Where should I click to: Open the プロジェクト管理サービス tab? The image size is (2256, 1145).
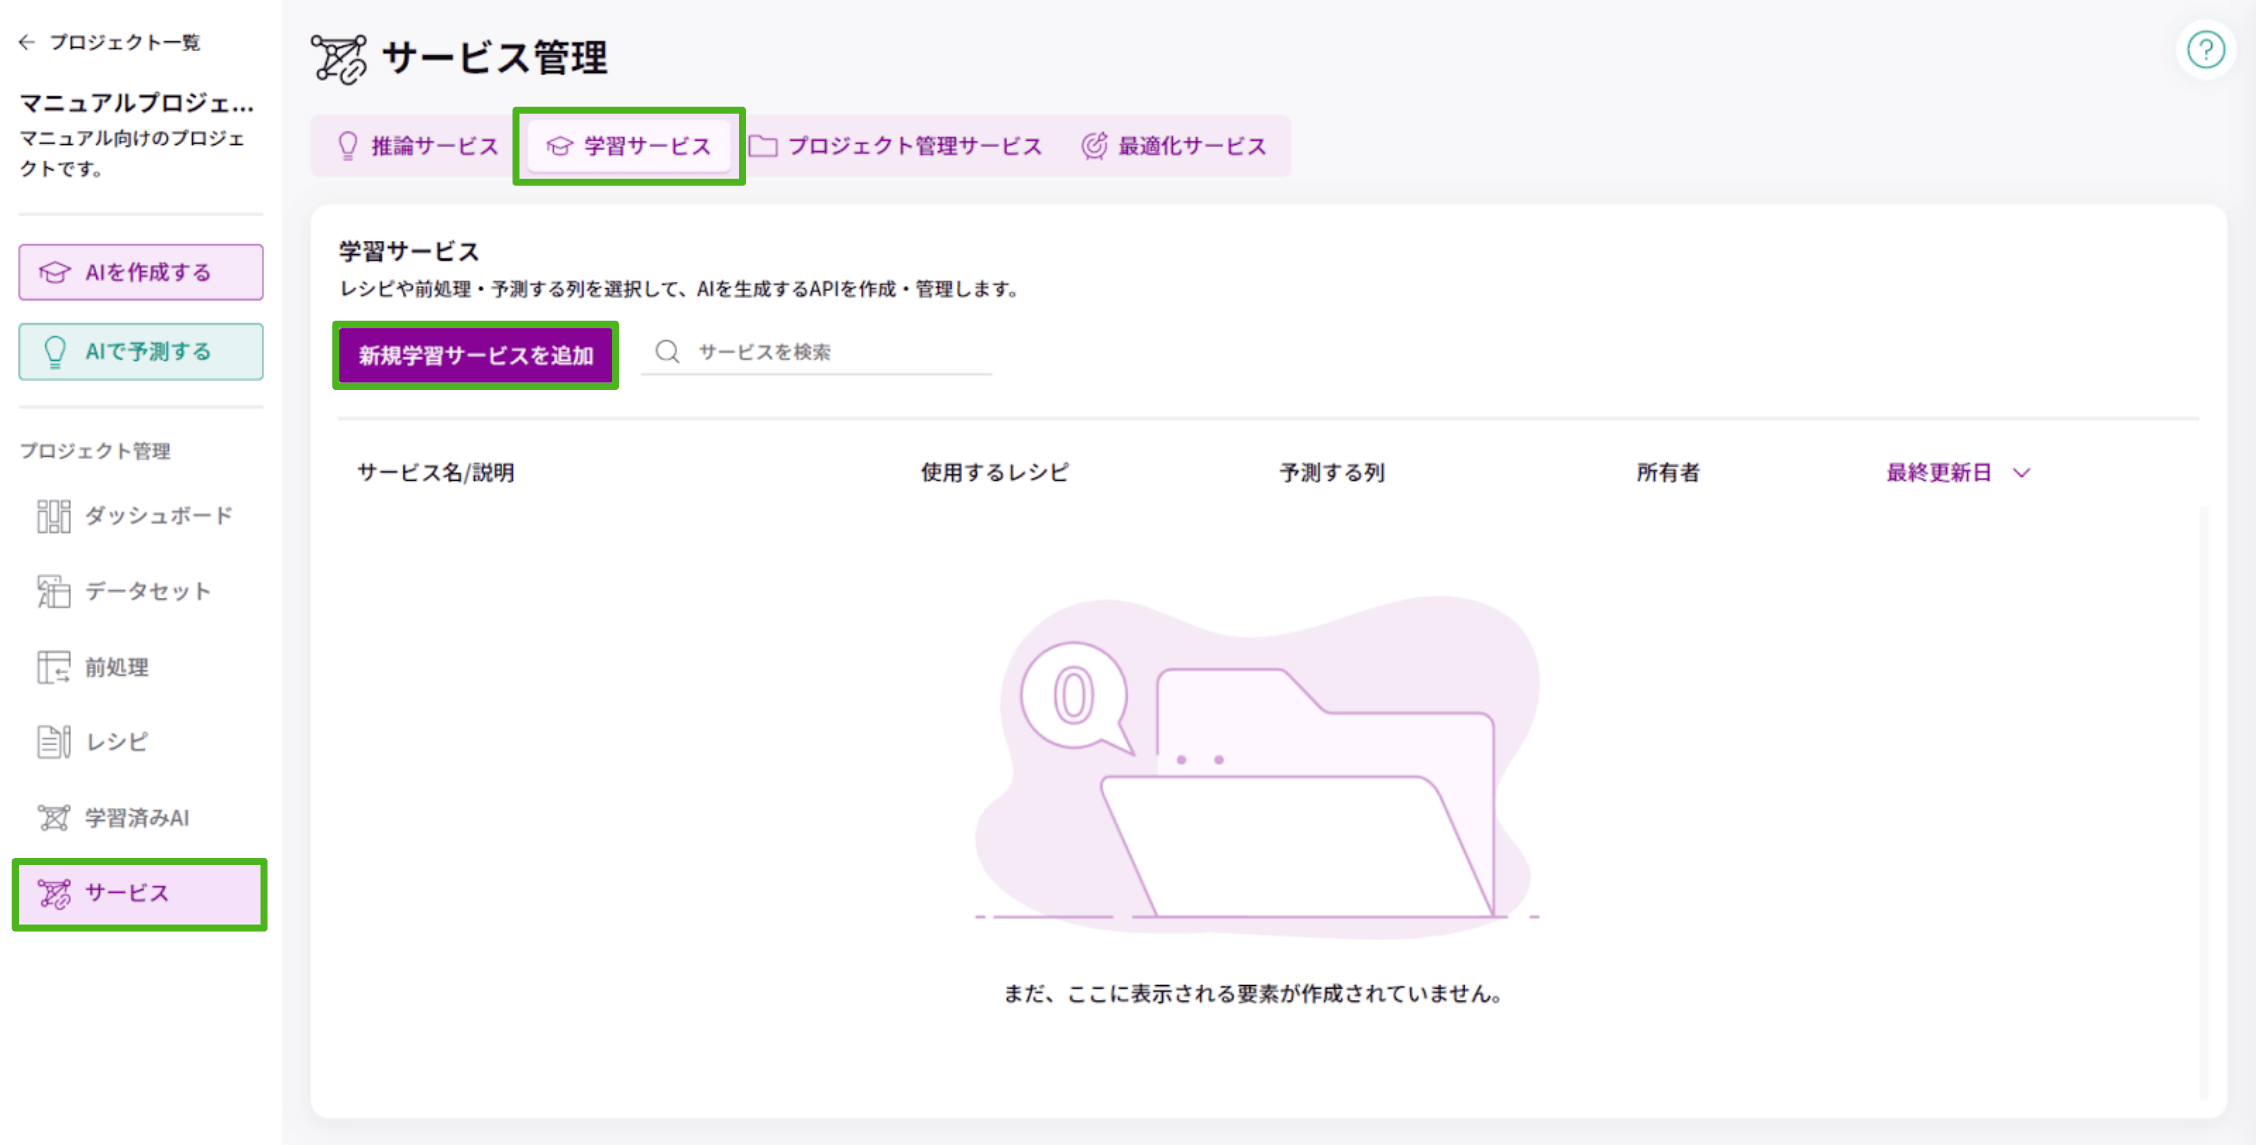[900, 145]
